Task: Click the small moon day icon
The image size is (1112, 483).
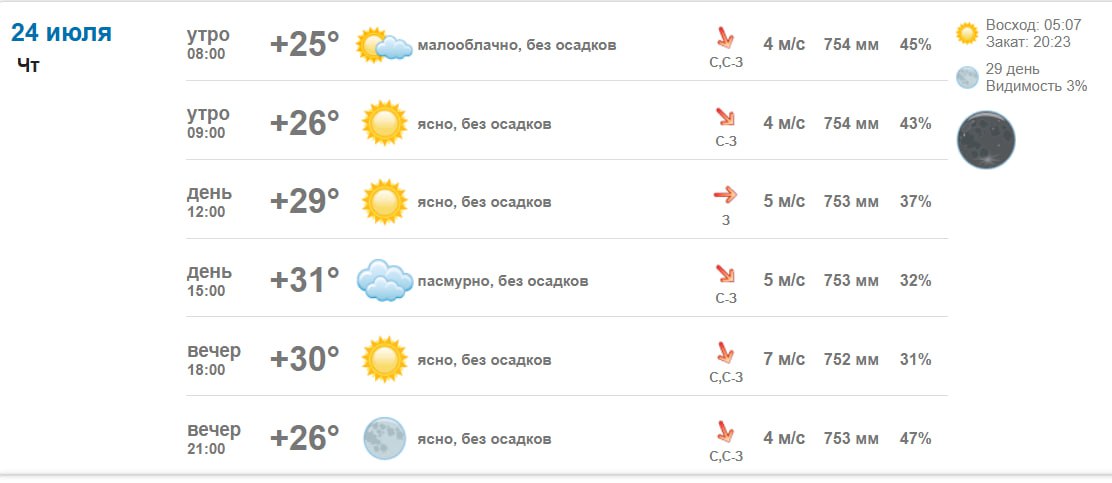Action: point(967,77)
